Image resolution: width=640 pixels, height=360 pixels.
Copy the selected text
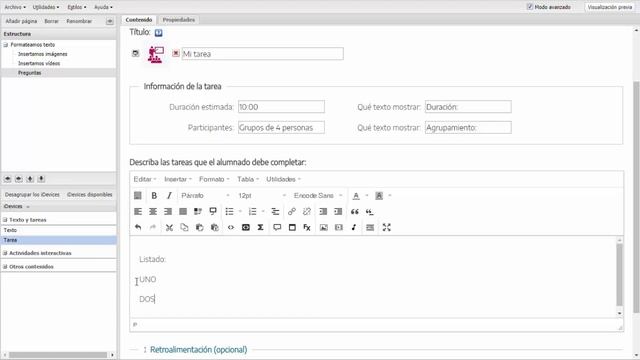click(184, 227)
